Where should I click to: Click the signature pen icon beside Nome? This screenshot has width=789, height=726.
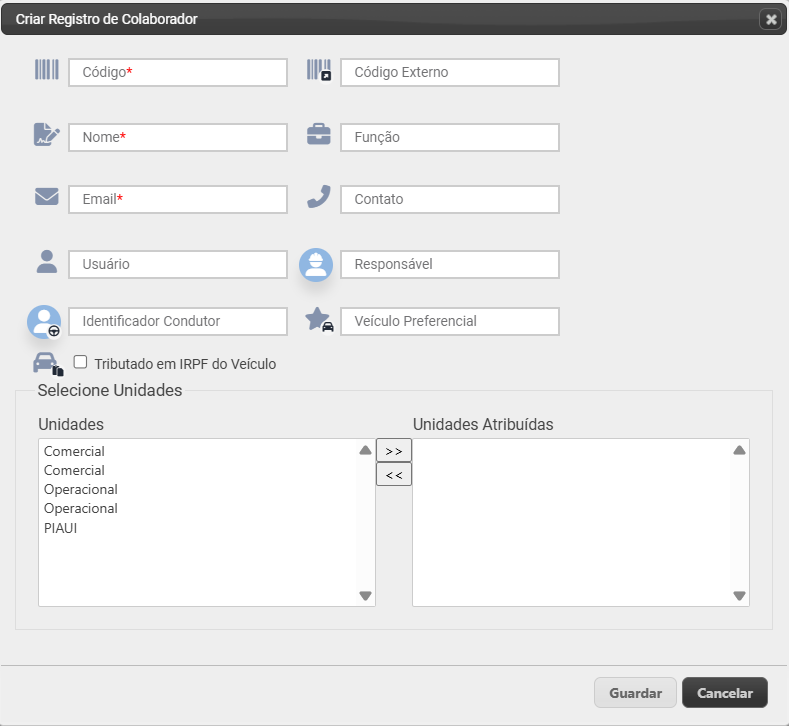[47, 134]
